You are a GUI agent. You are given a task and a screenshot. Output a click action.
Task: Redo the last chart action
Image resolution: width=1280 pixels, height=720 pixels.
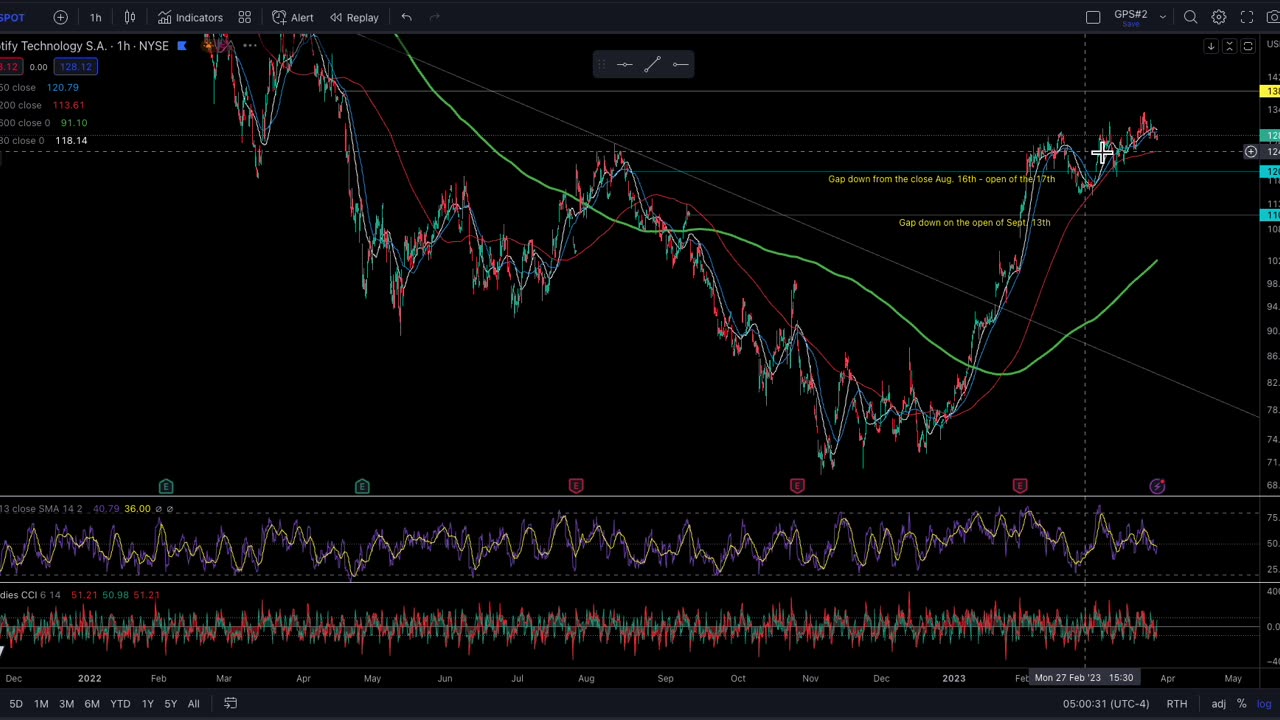[x=435, y=17]
